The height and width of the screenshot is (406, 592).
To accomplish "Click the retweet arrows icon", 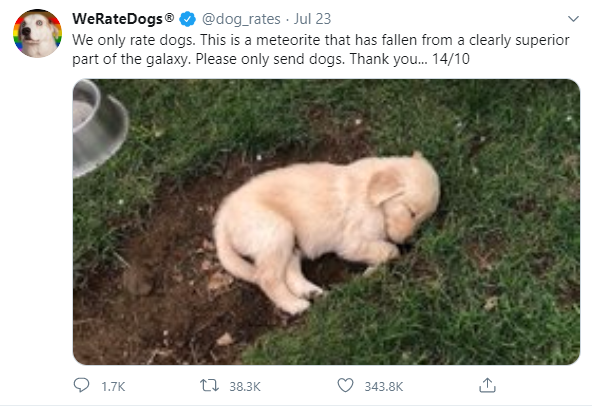I will coord(209,386).
